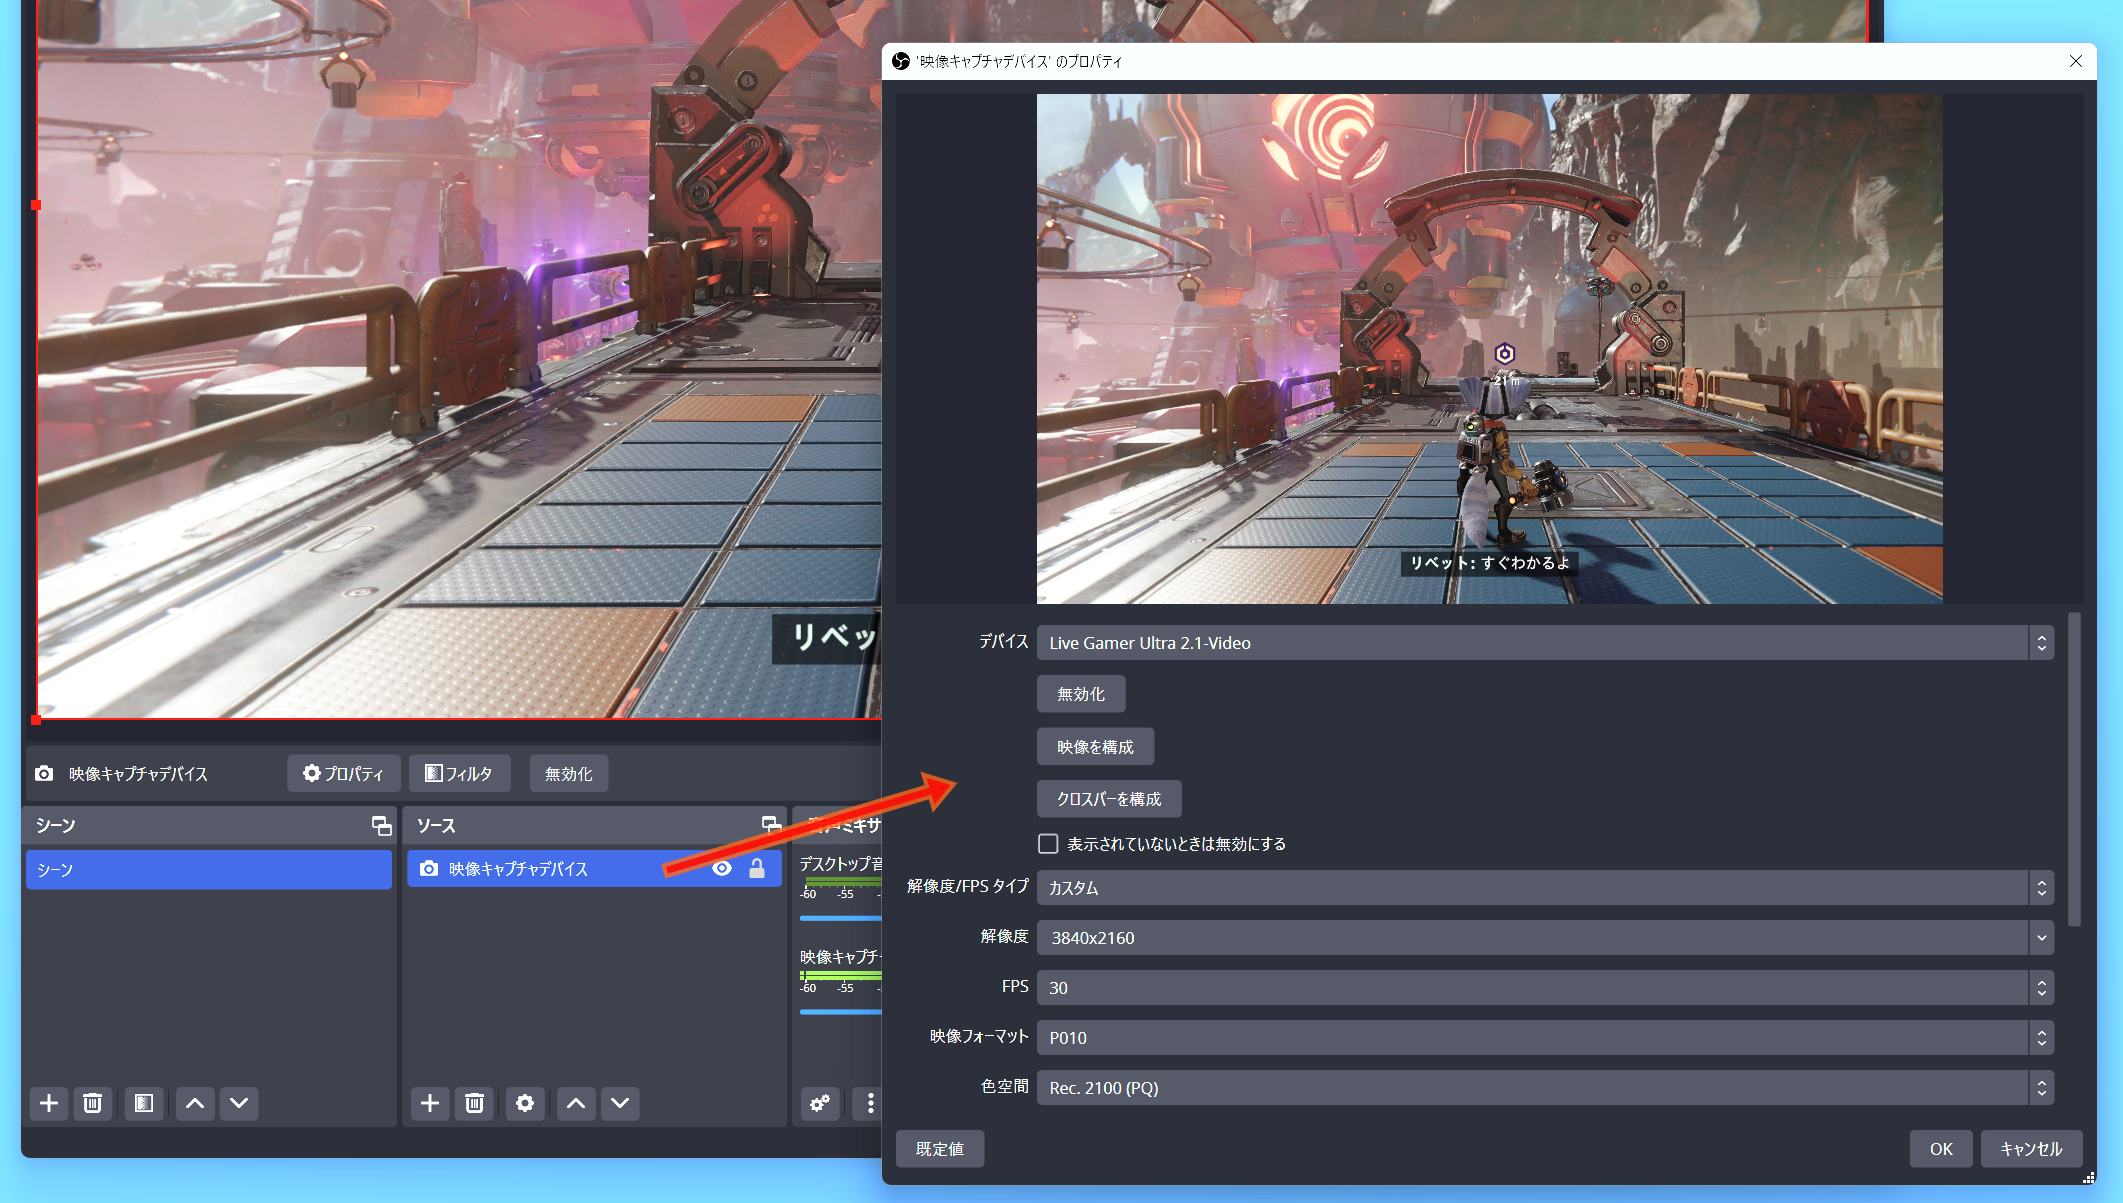Image resolution: width=2123 pixels, height=1203 pixels.
Task: Move scene up arrow button
Action: (x=195, y=1103)
